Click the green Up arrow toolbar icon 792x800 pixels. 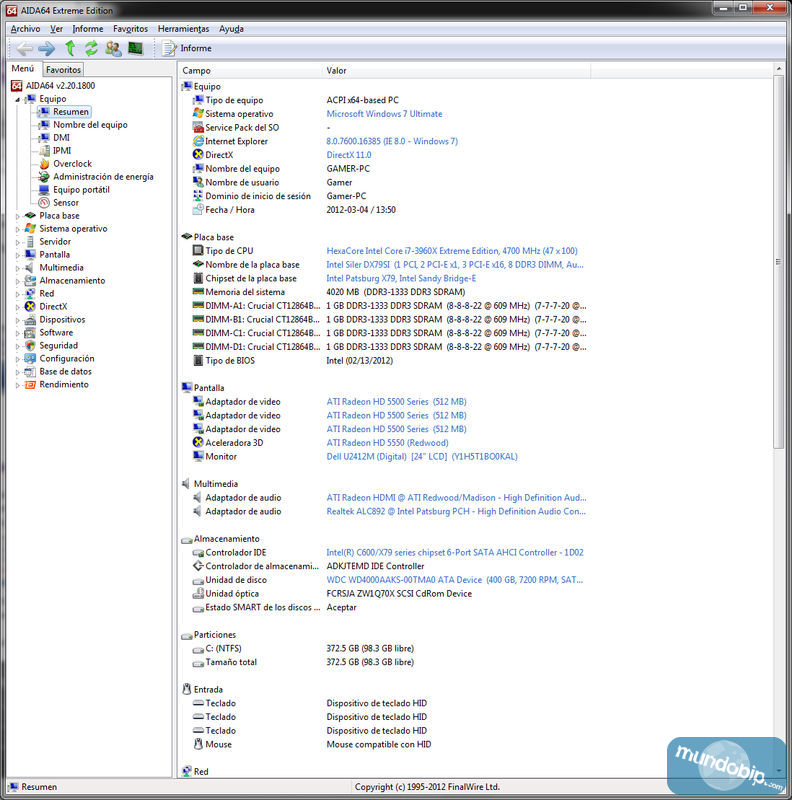pos(70,48)
